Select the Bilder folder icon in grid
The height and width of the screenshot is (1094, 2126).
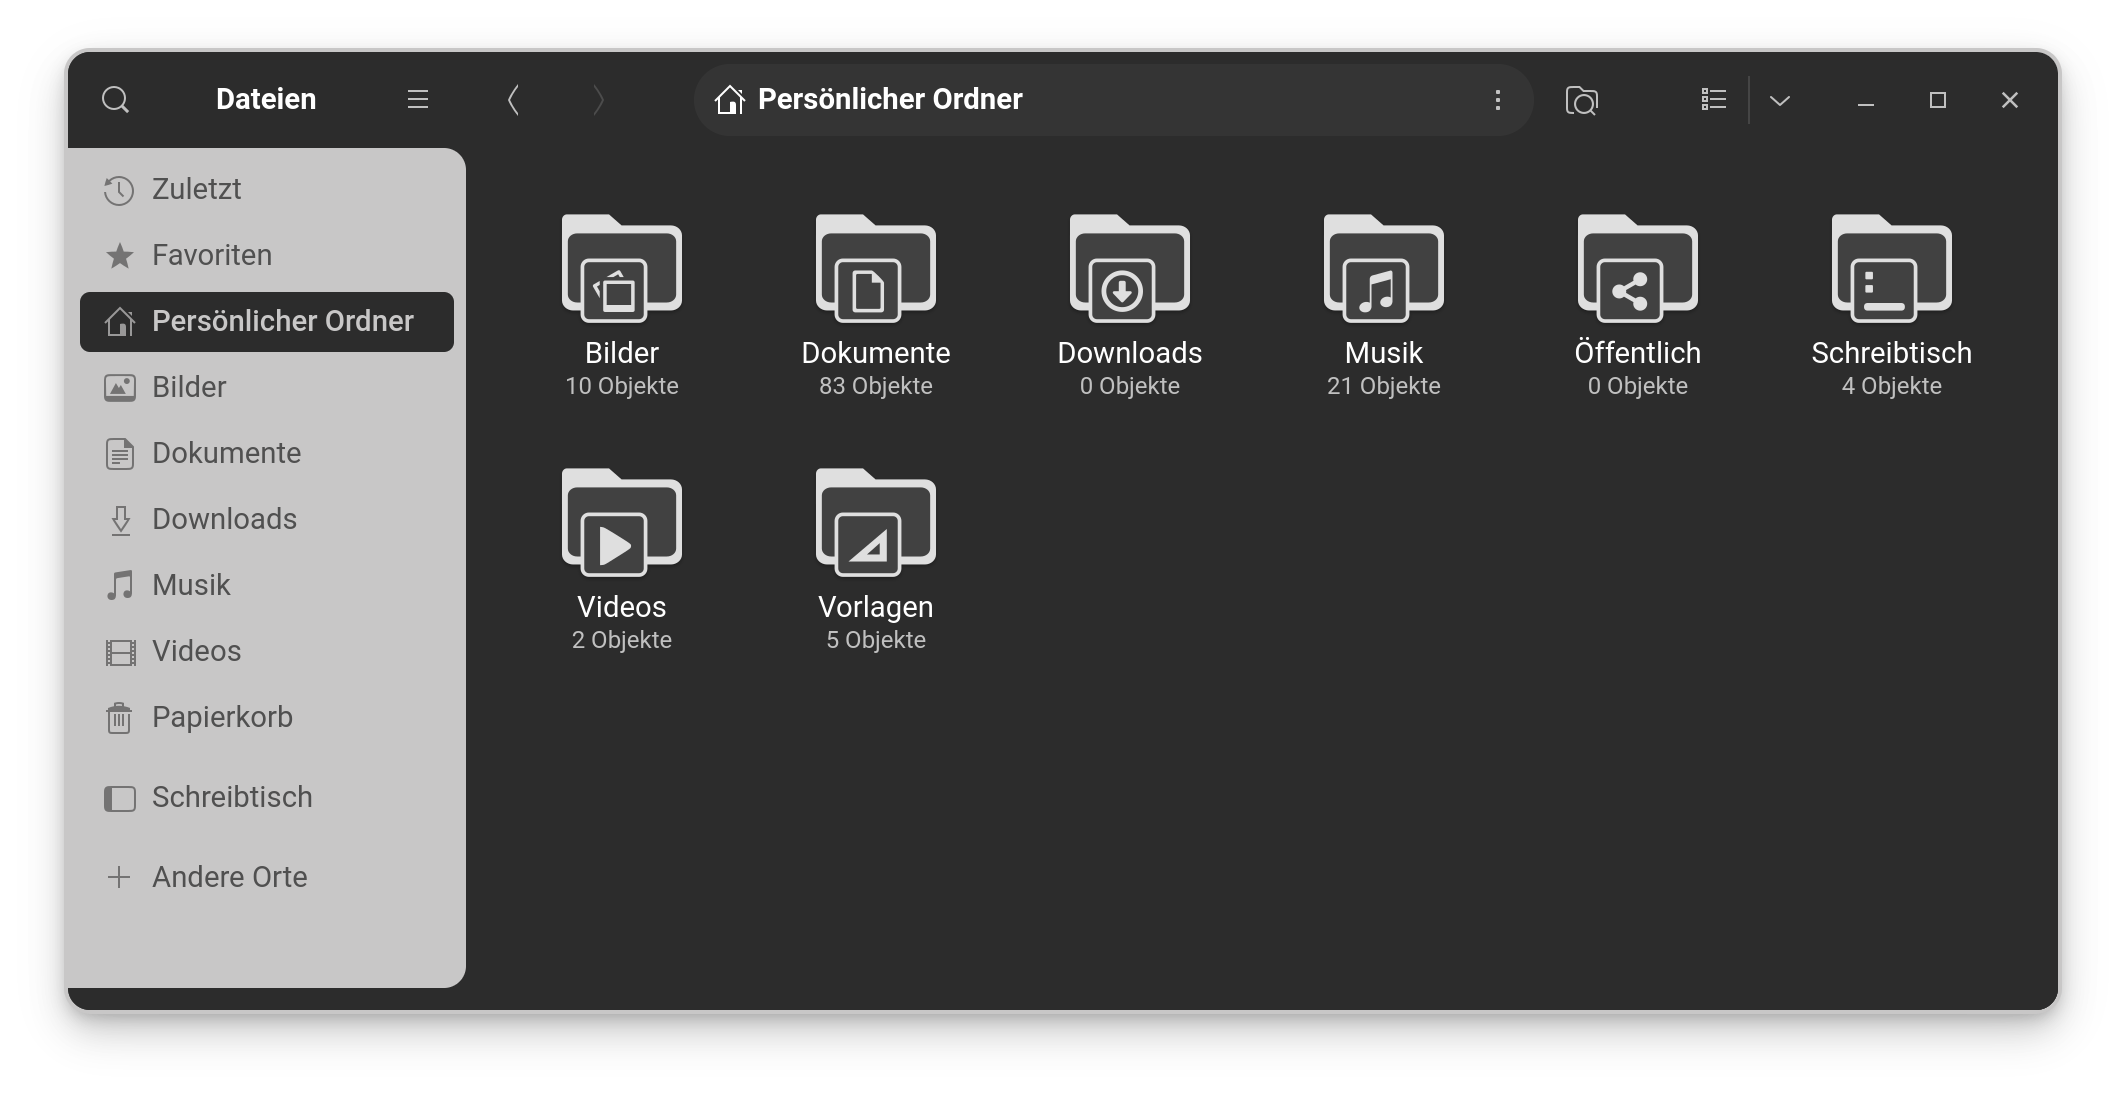622,268
